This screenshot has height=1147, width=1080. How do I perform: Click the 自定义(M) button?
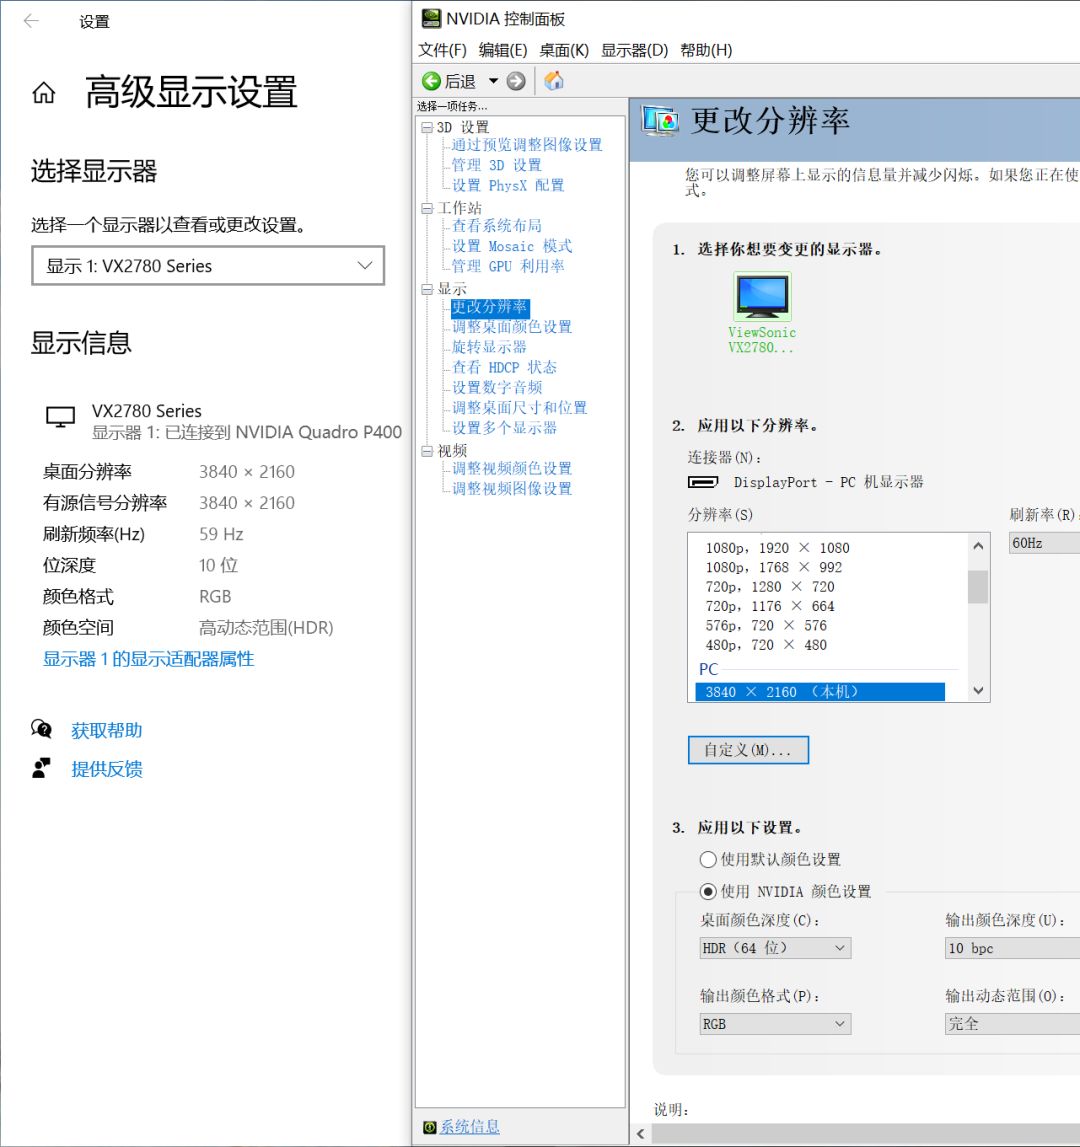coord(748,750)
